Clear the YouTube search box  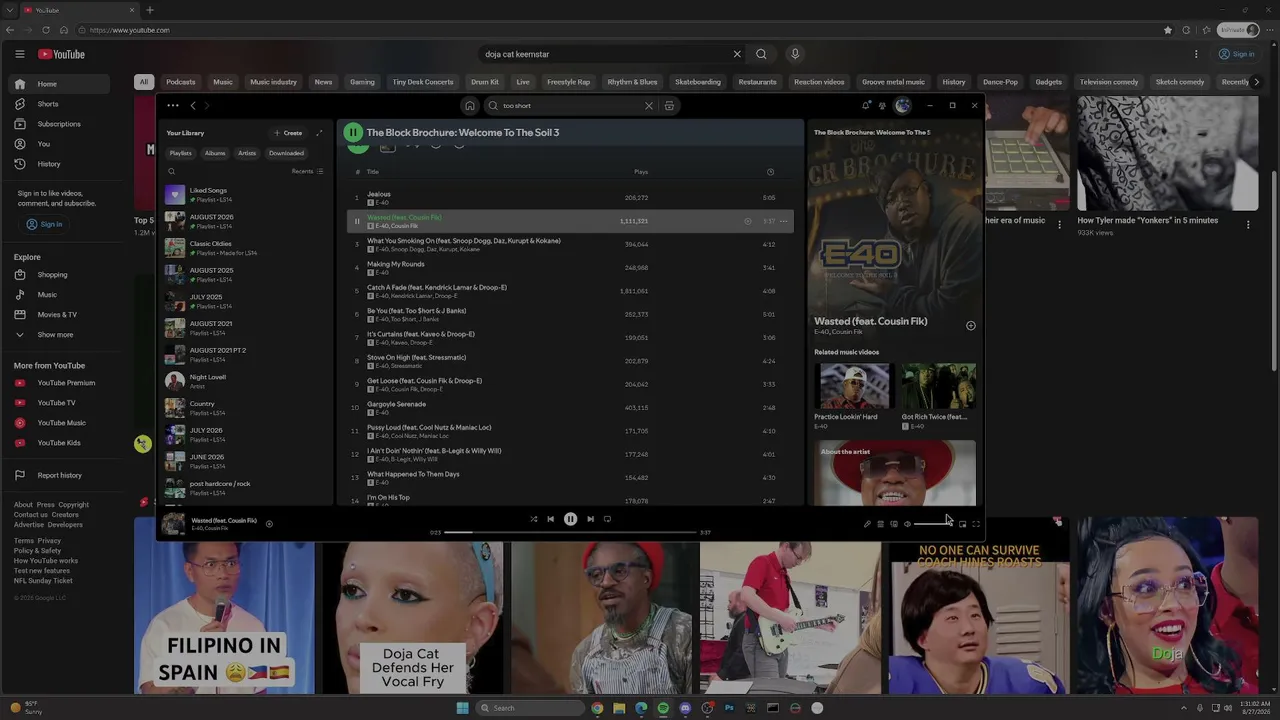737,54
